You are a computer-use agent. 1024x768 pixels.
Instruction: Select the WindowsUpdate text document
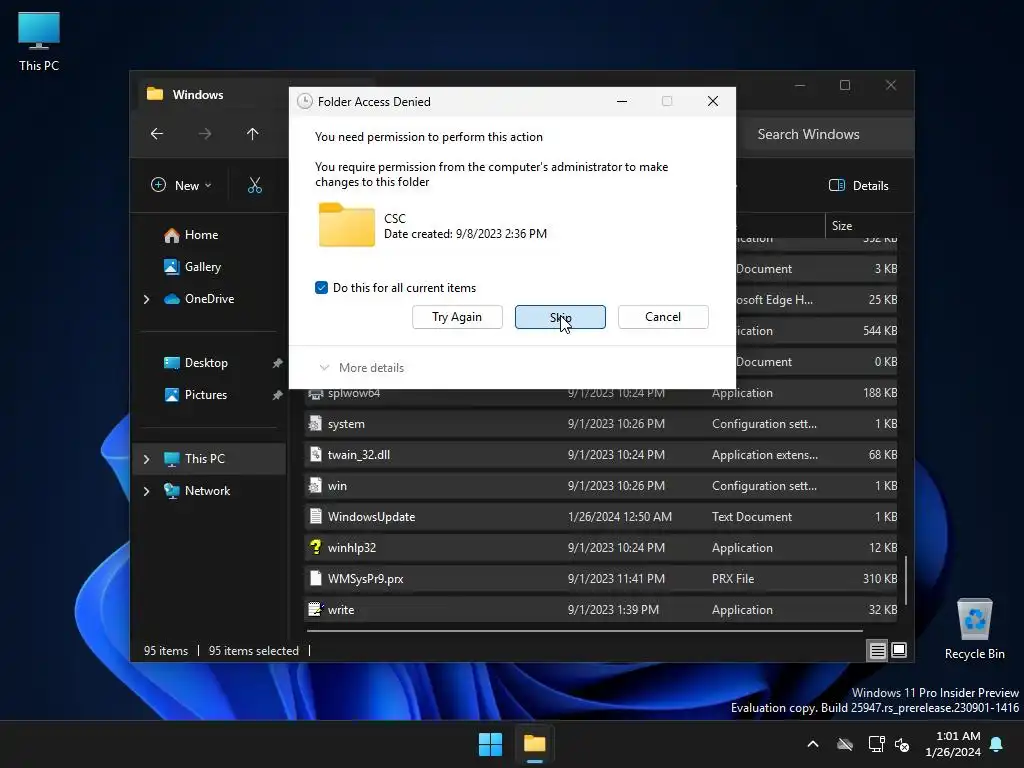601,517
